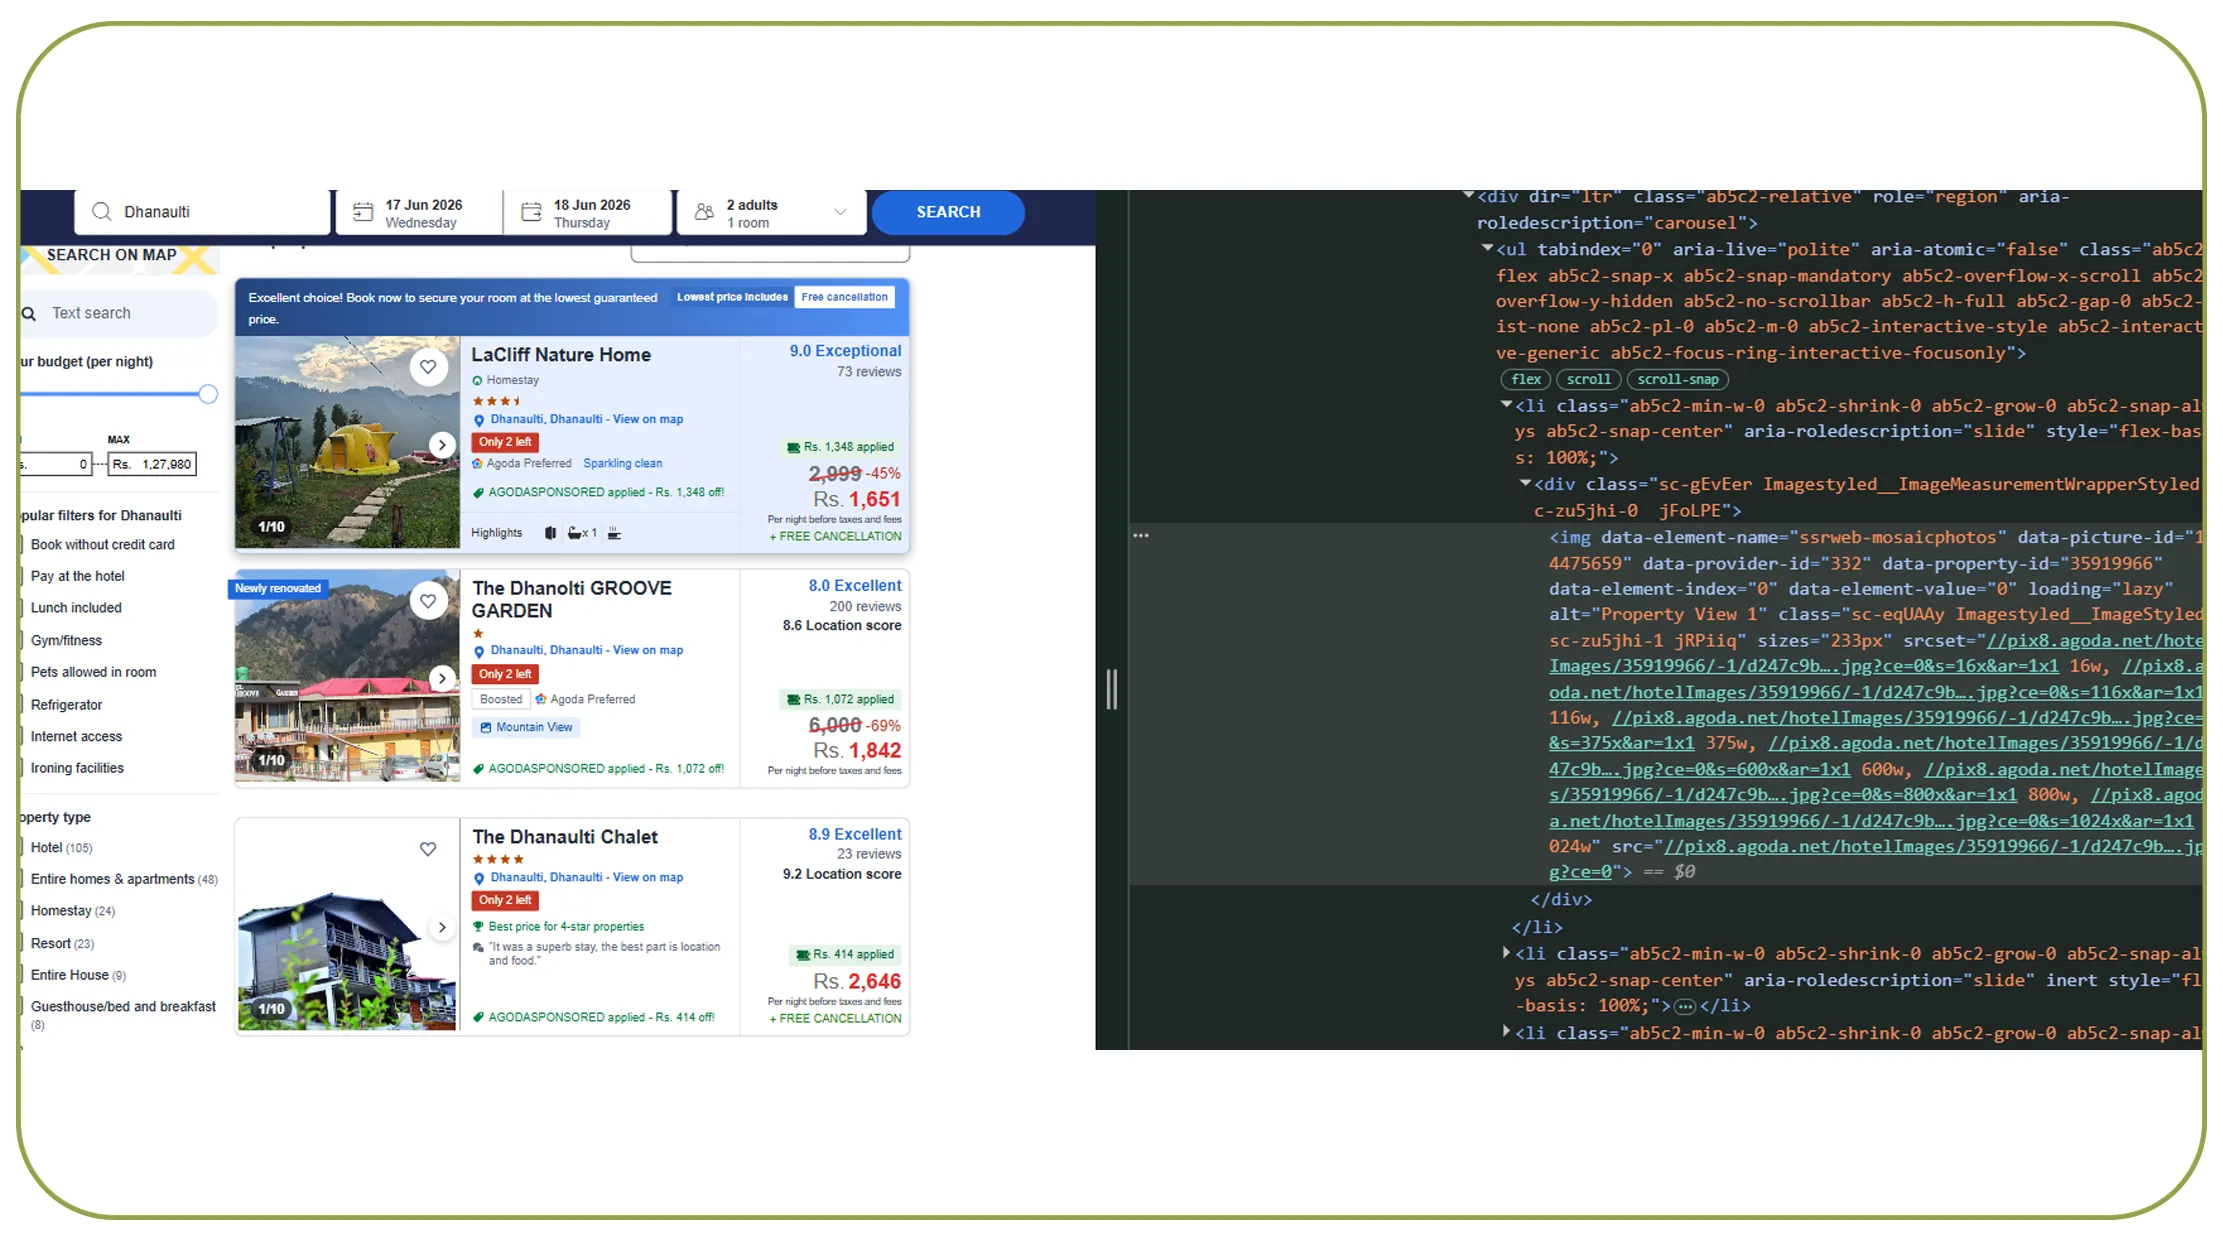Enable the Entire House (9) property type filter

click(x=22, y=976)
